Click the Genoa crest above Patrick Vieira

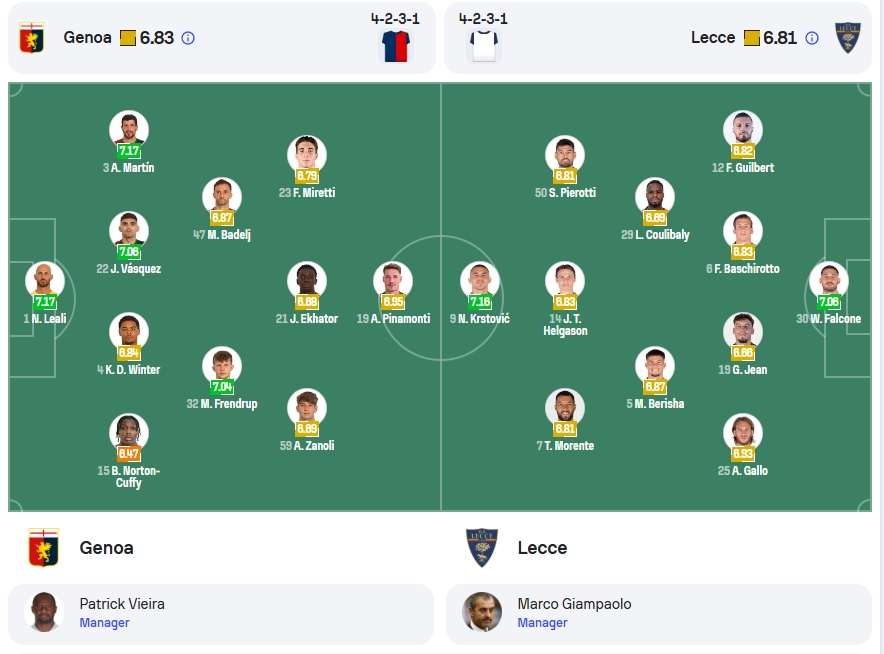point(43,547)
